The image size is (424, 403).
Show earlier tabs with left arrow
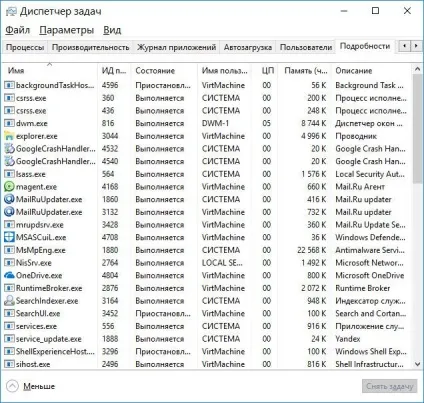(x=405, y=46)
